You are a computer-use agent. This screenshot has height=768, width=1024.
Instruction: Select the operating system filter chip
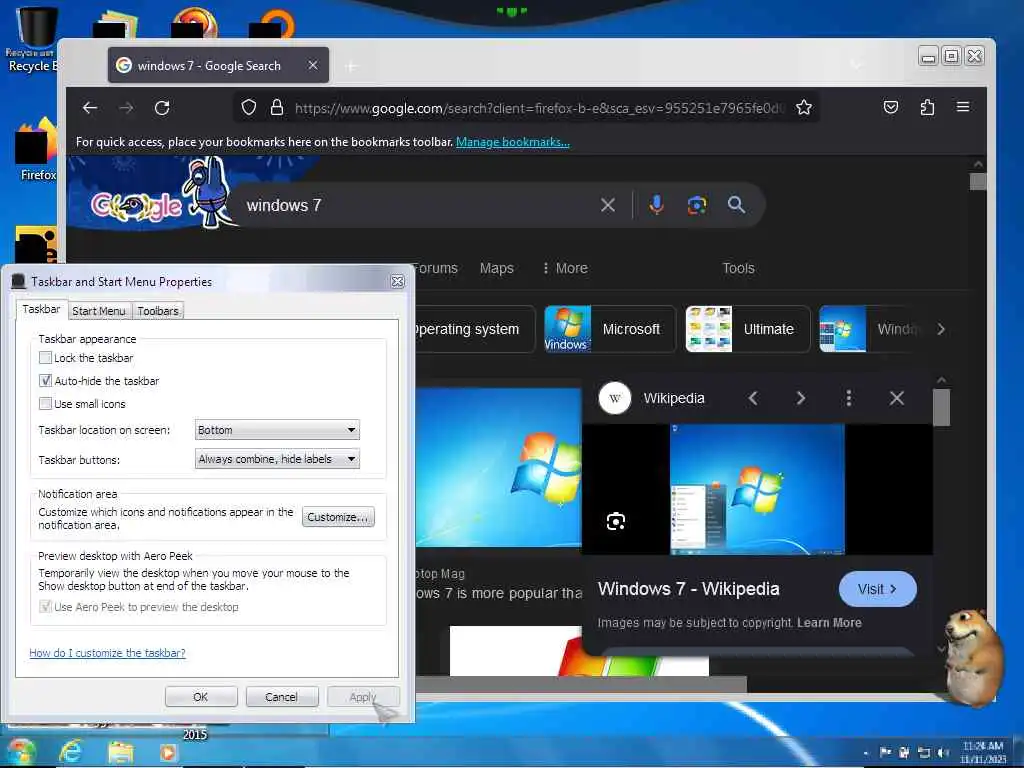474,329
